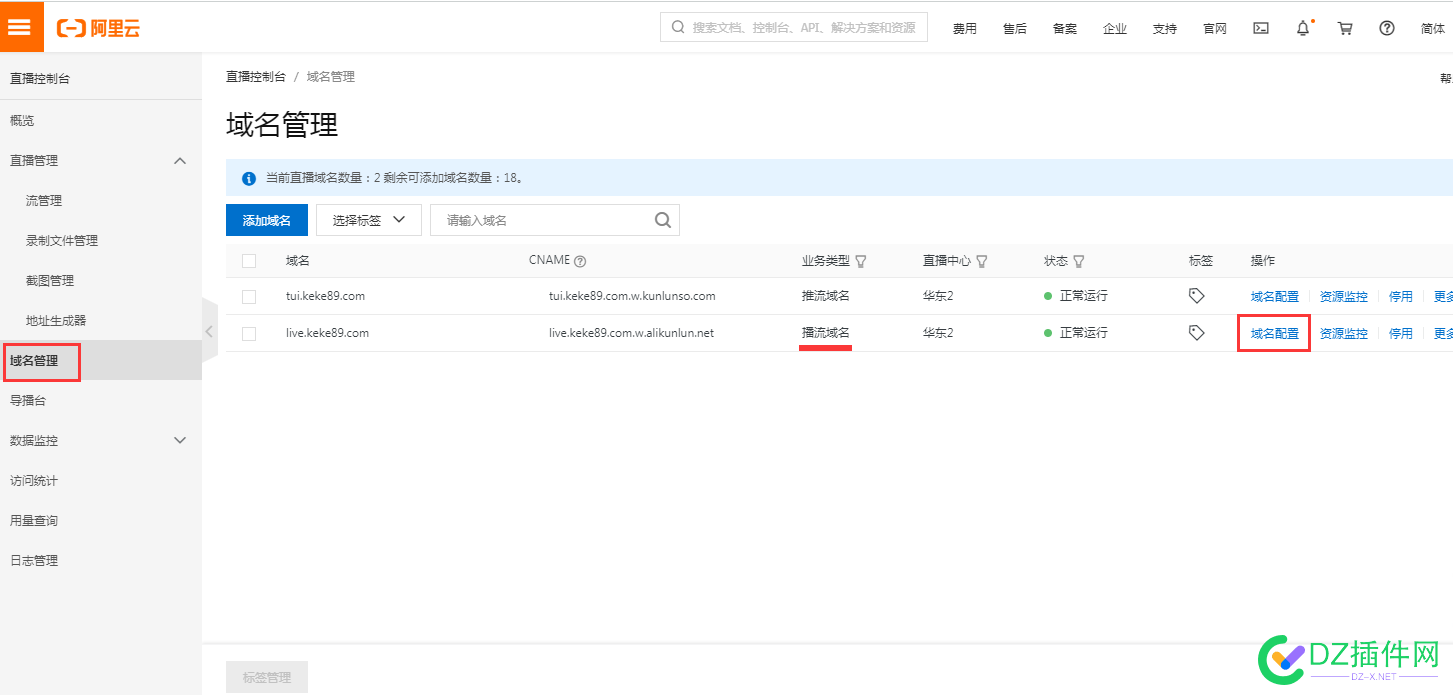This screenshot has width=1453, height=695.
Task: Open 流管理 in the sidebar
Action: [44, 200]
